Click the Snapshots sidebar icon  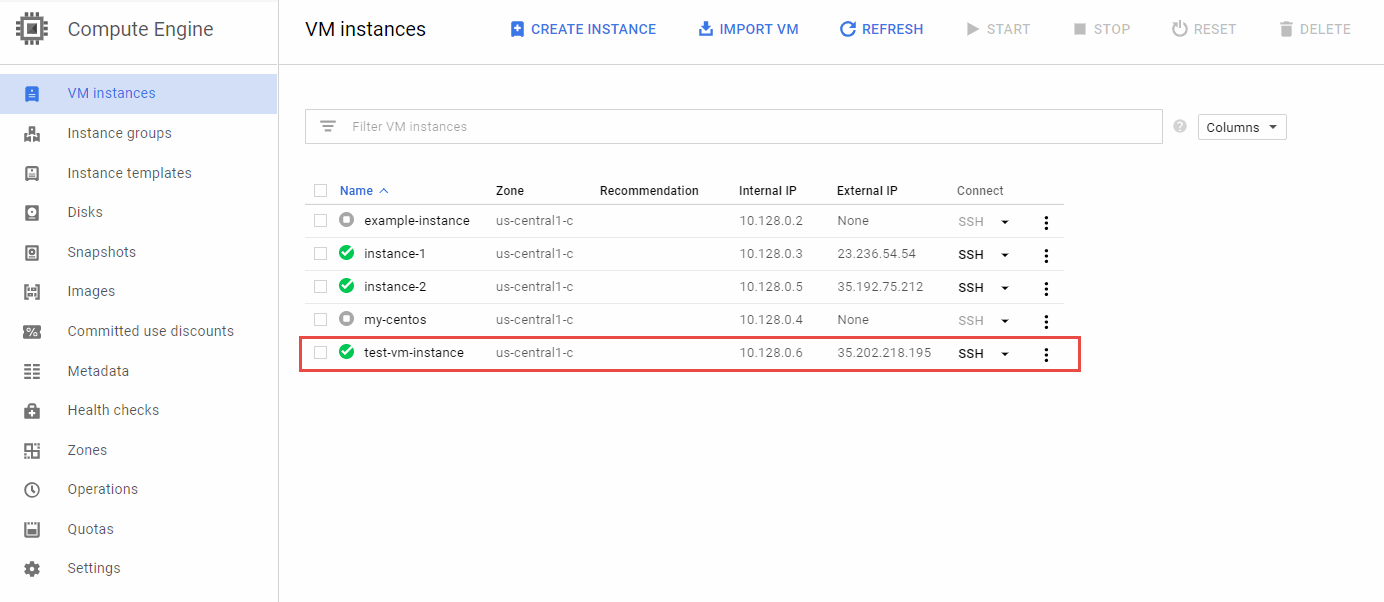click(x=32, y=252)
